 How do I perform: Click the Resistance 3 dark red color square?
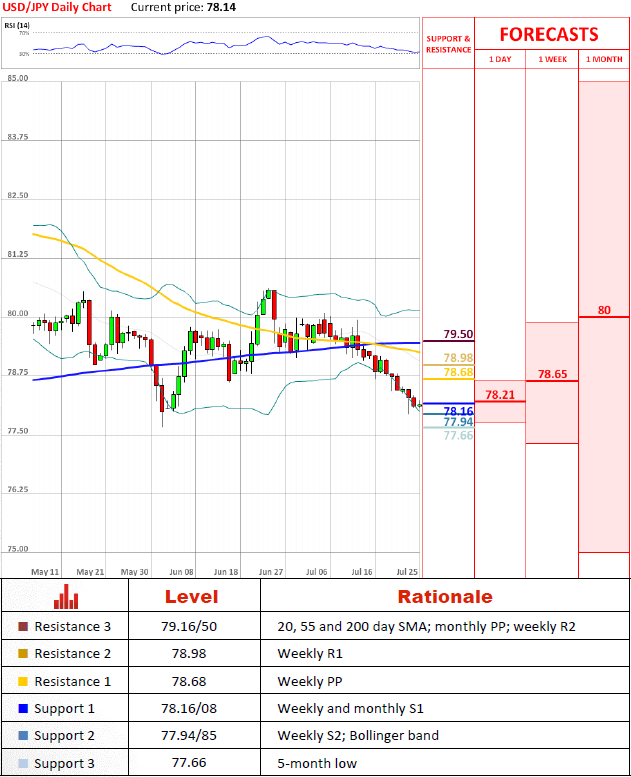pos(23,627)
